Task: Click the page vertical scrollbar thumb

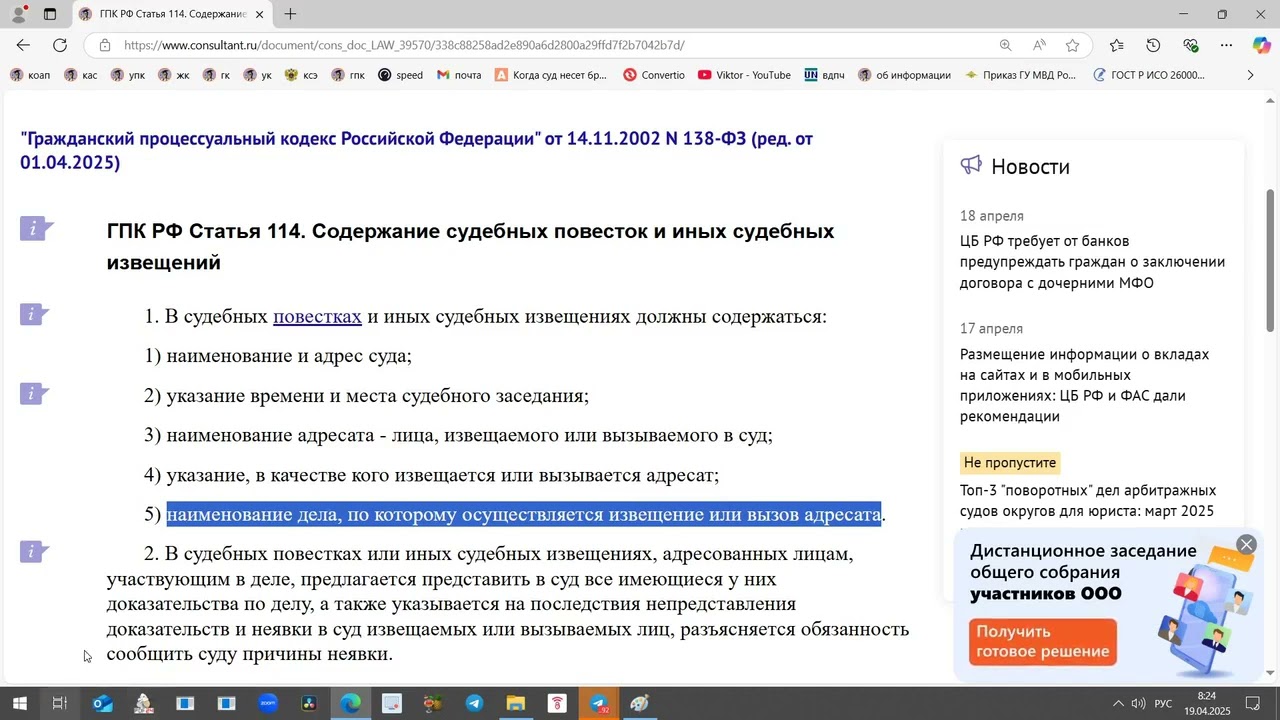Action: click(1271, 260)
